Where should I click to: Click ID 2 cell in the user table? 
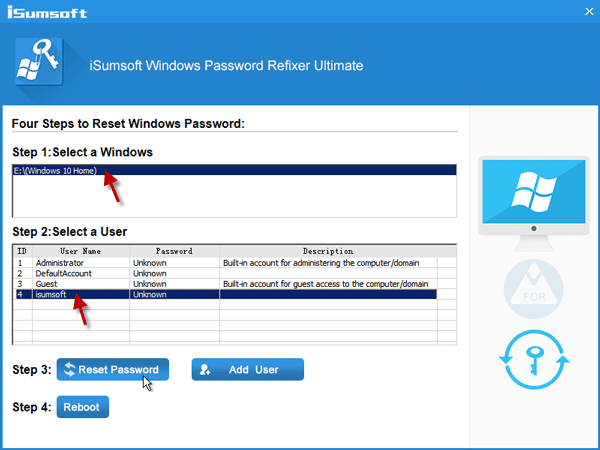coord(23,273)
